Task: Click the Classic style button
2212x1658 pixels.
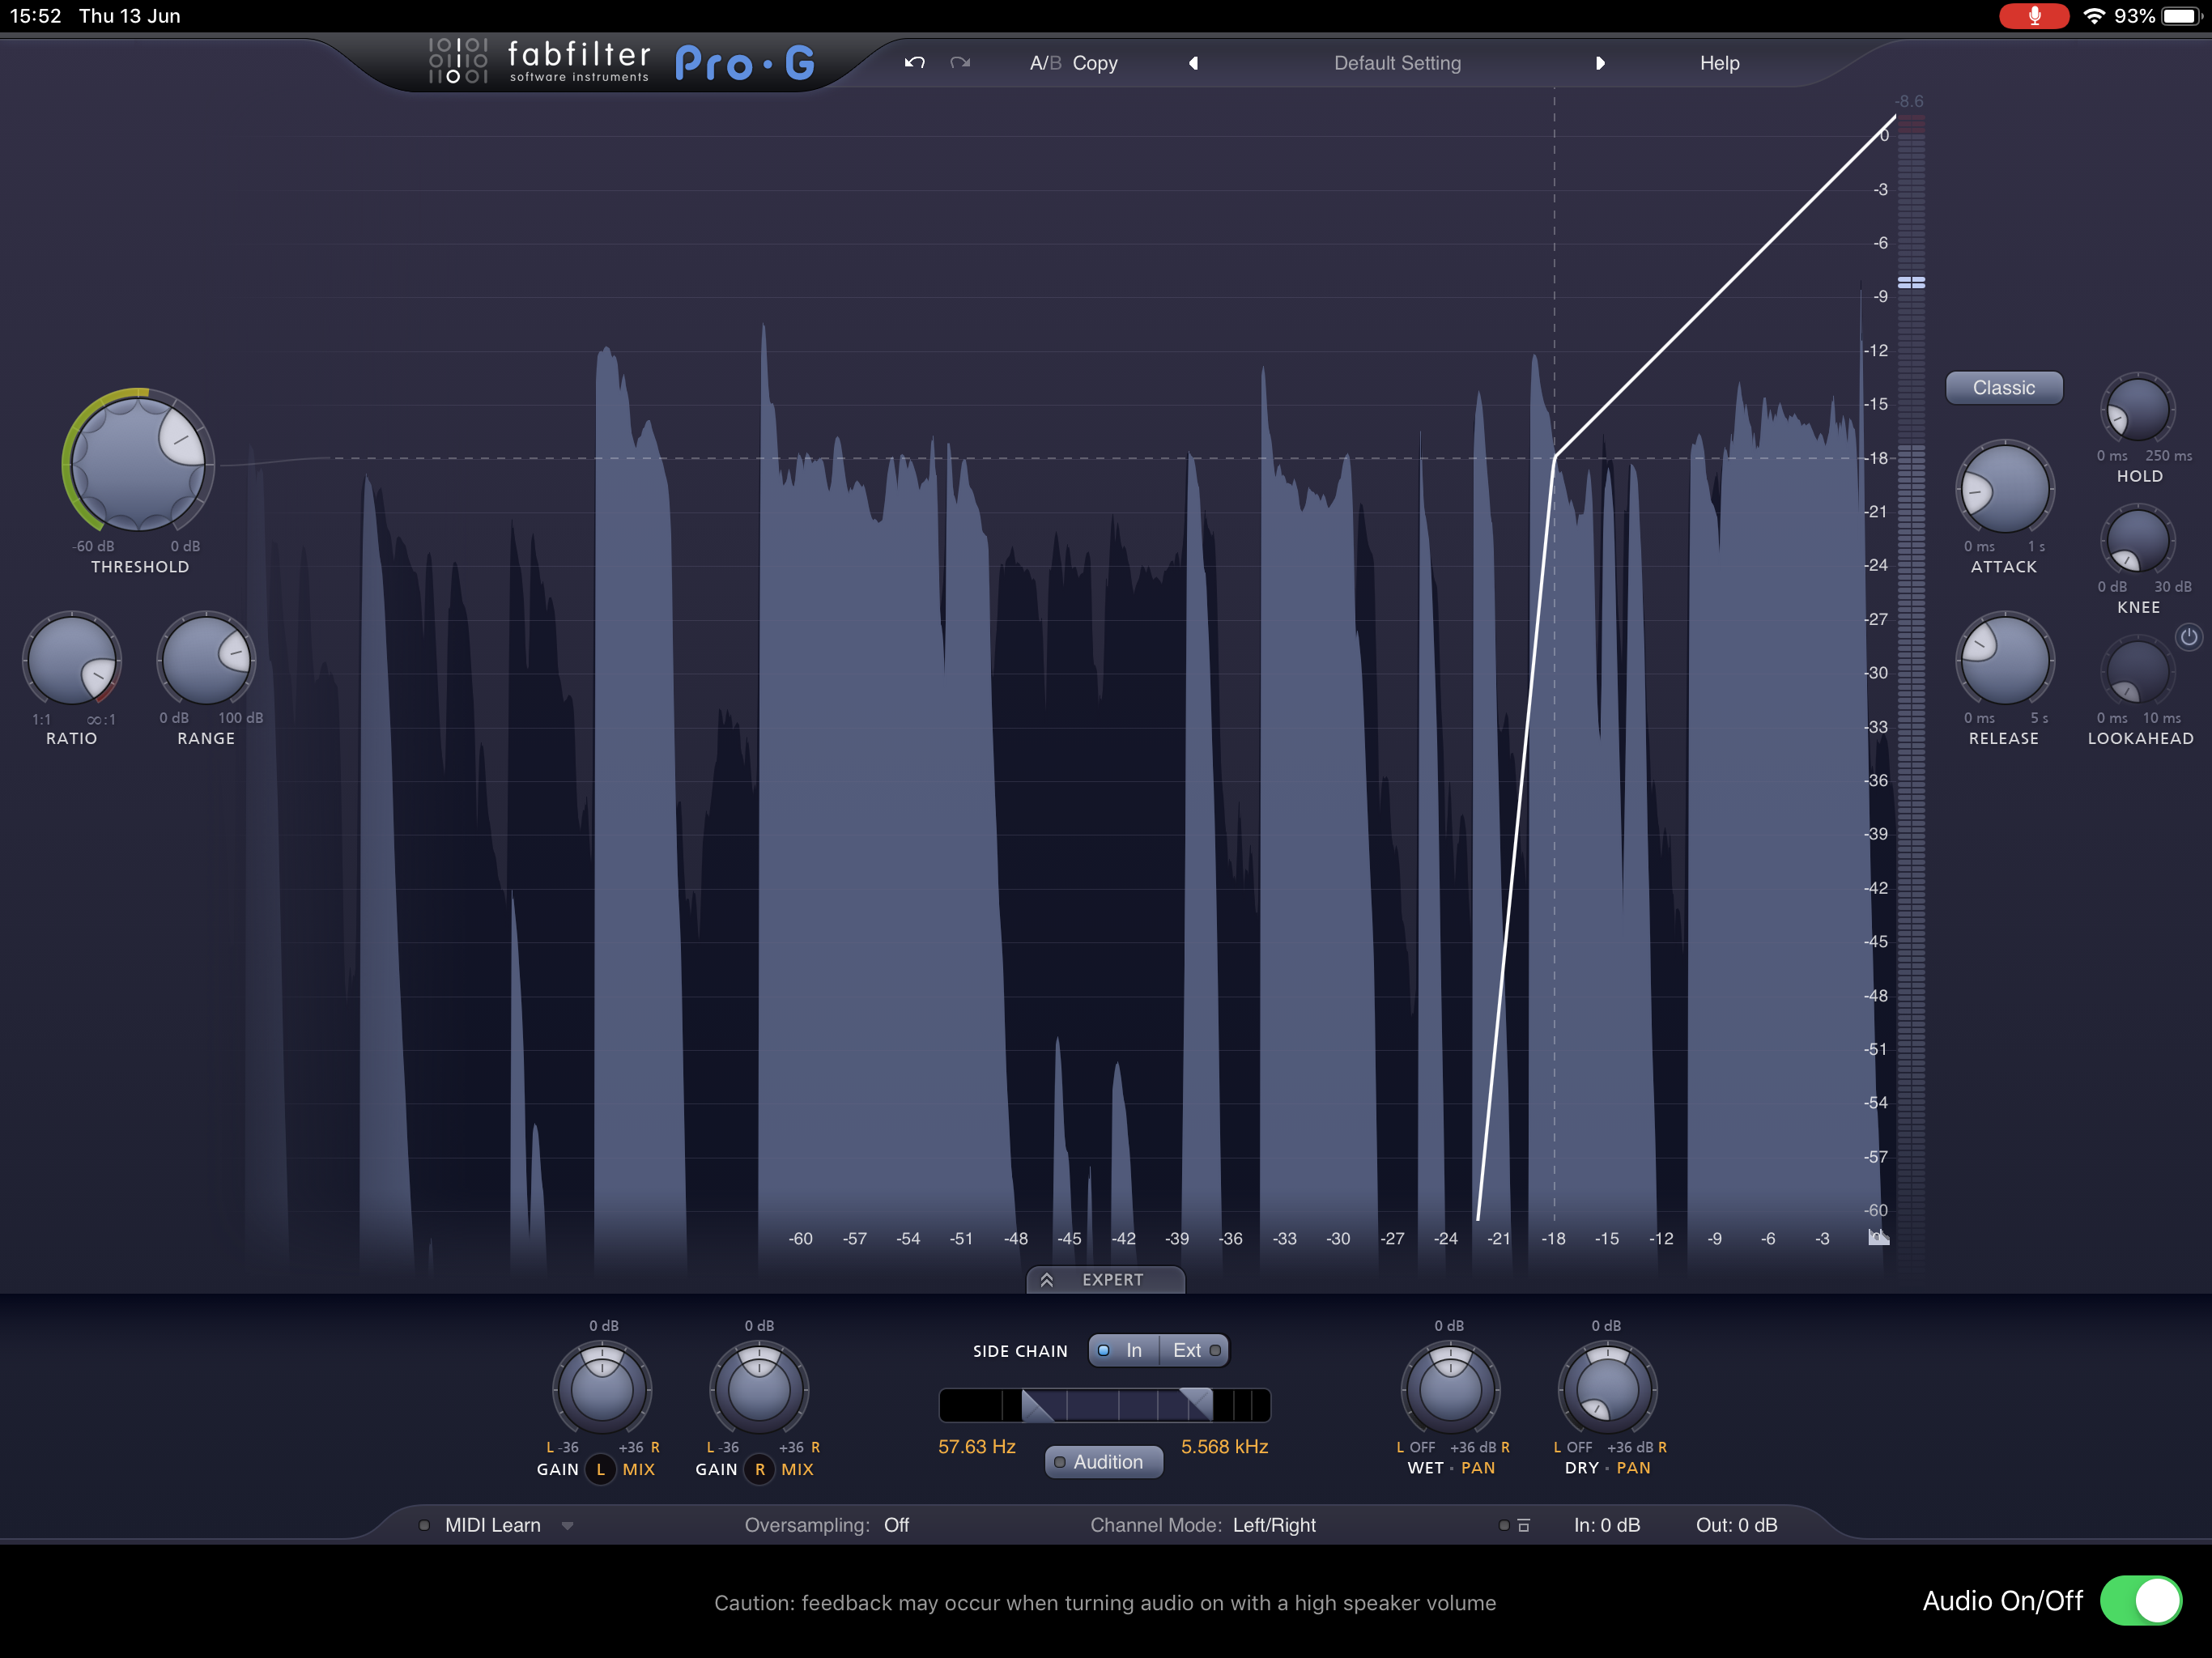Action: coord(2003,388)
